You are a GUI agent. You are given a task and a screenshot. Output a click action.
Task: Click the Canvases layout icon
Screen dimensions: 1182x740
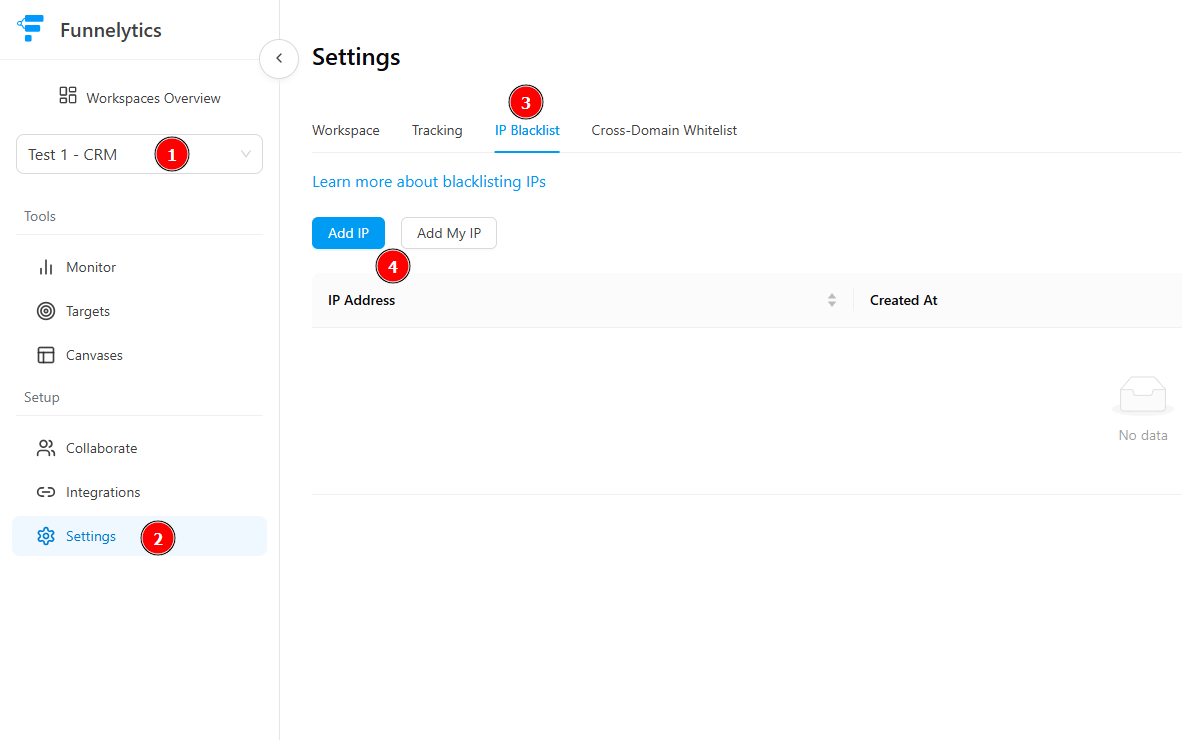pos(46,355)
